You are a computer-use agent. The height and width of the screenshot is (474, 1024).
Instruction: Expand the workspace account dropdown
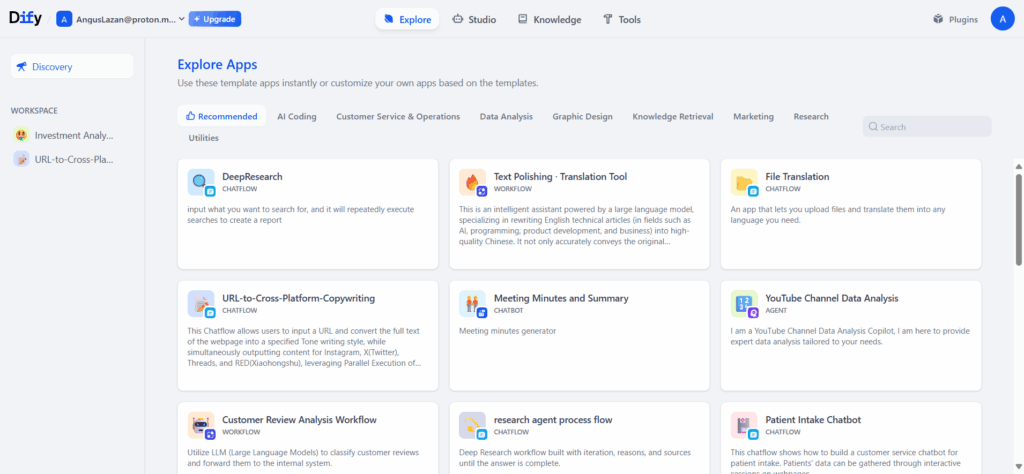pos(181,18)
